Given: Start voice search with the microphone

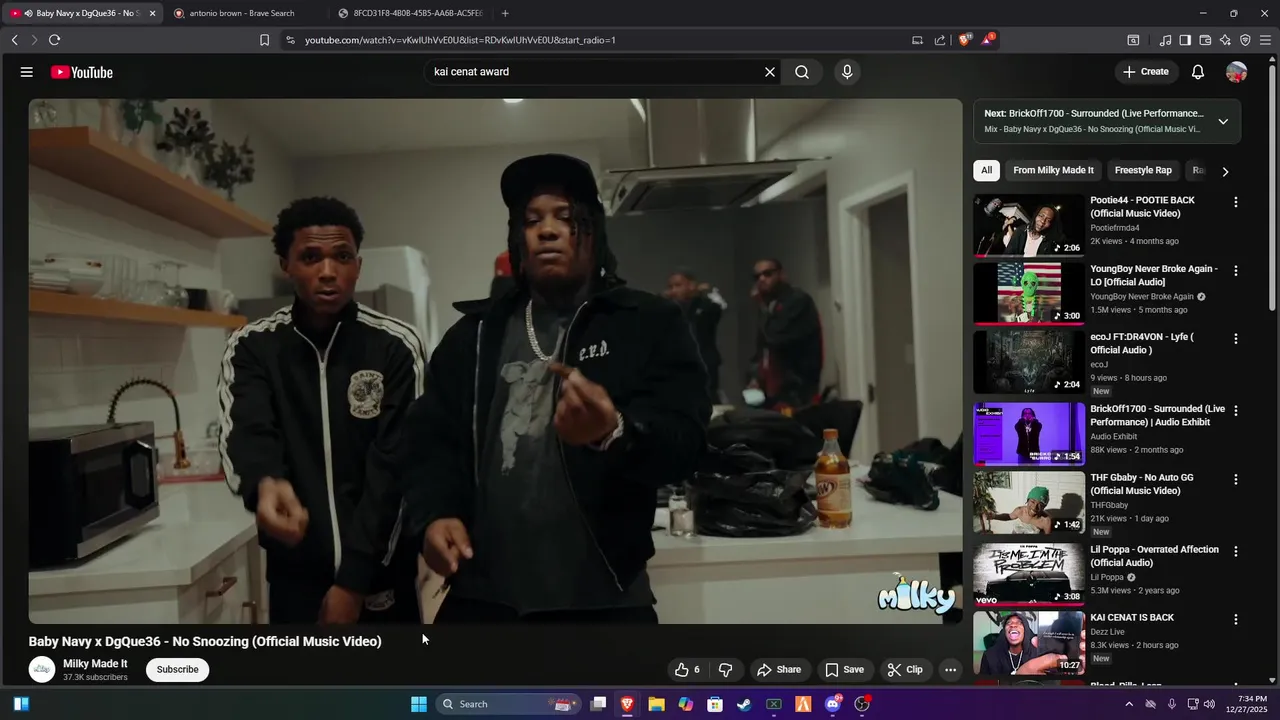Looking at the screenshot, I should pos(847,72).
